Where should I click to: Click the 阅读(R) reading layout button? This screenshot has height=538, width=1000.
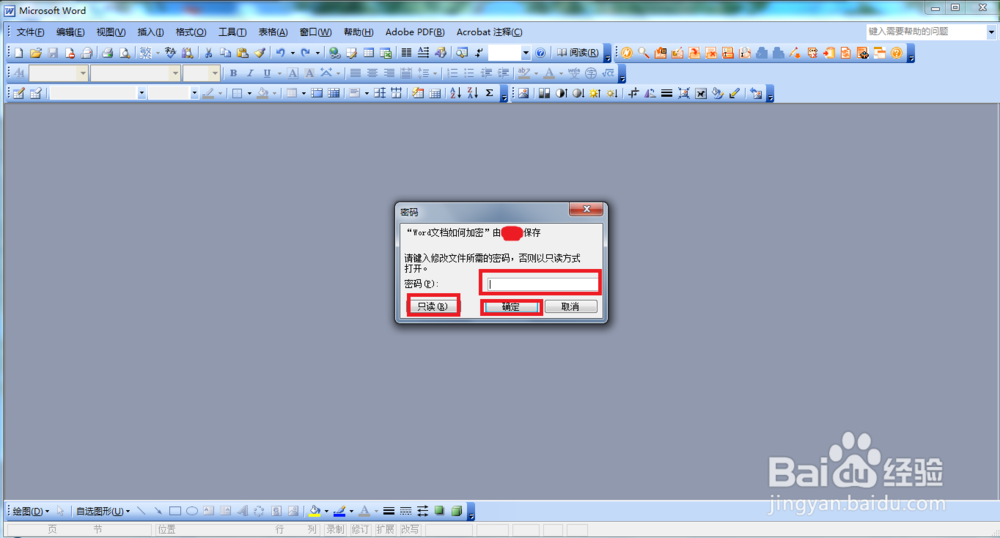(x=578, y=53)
